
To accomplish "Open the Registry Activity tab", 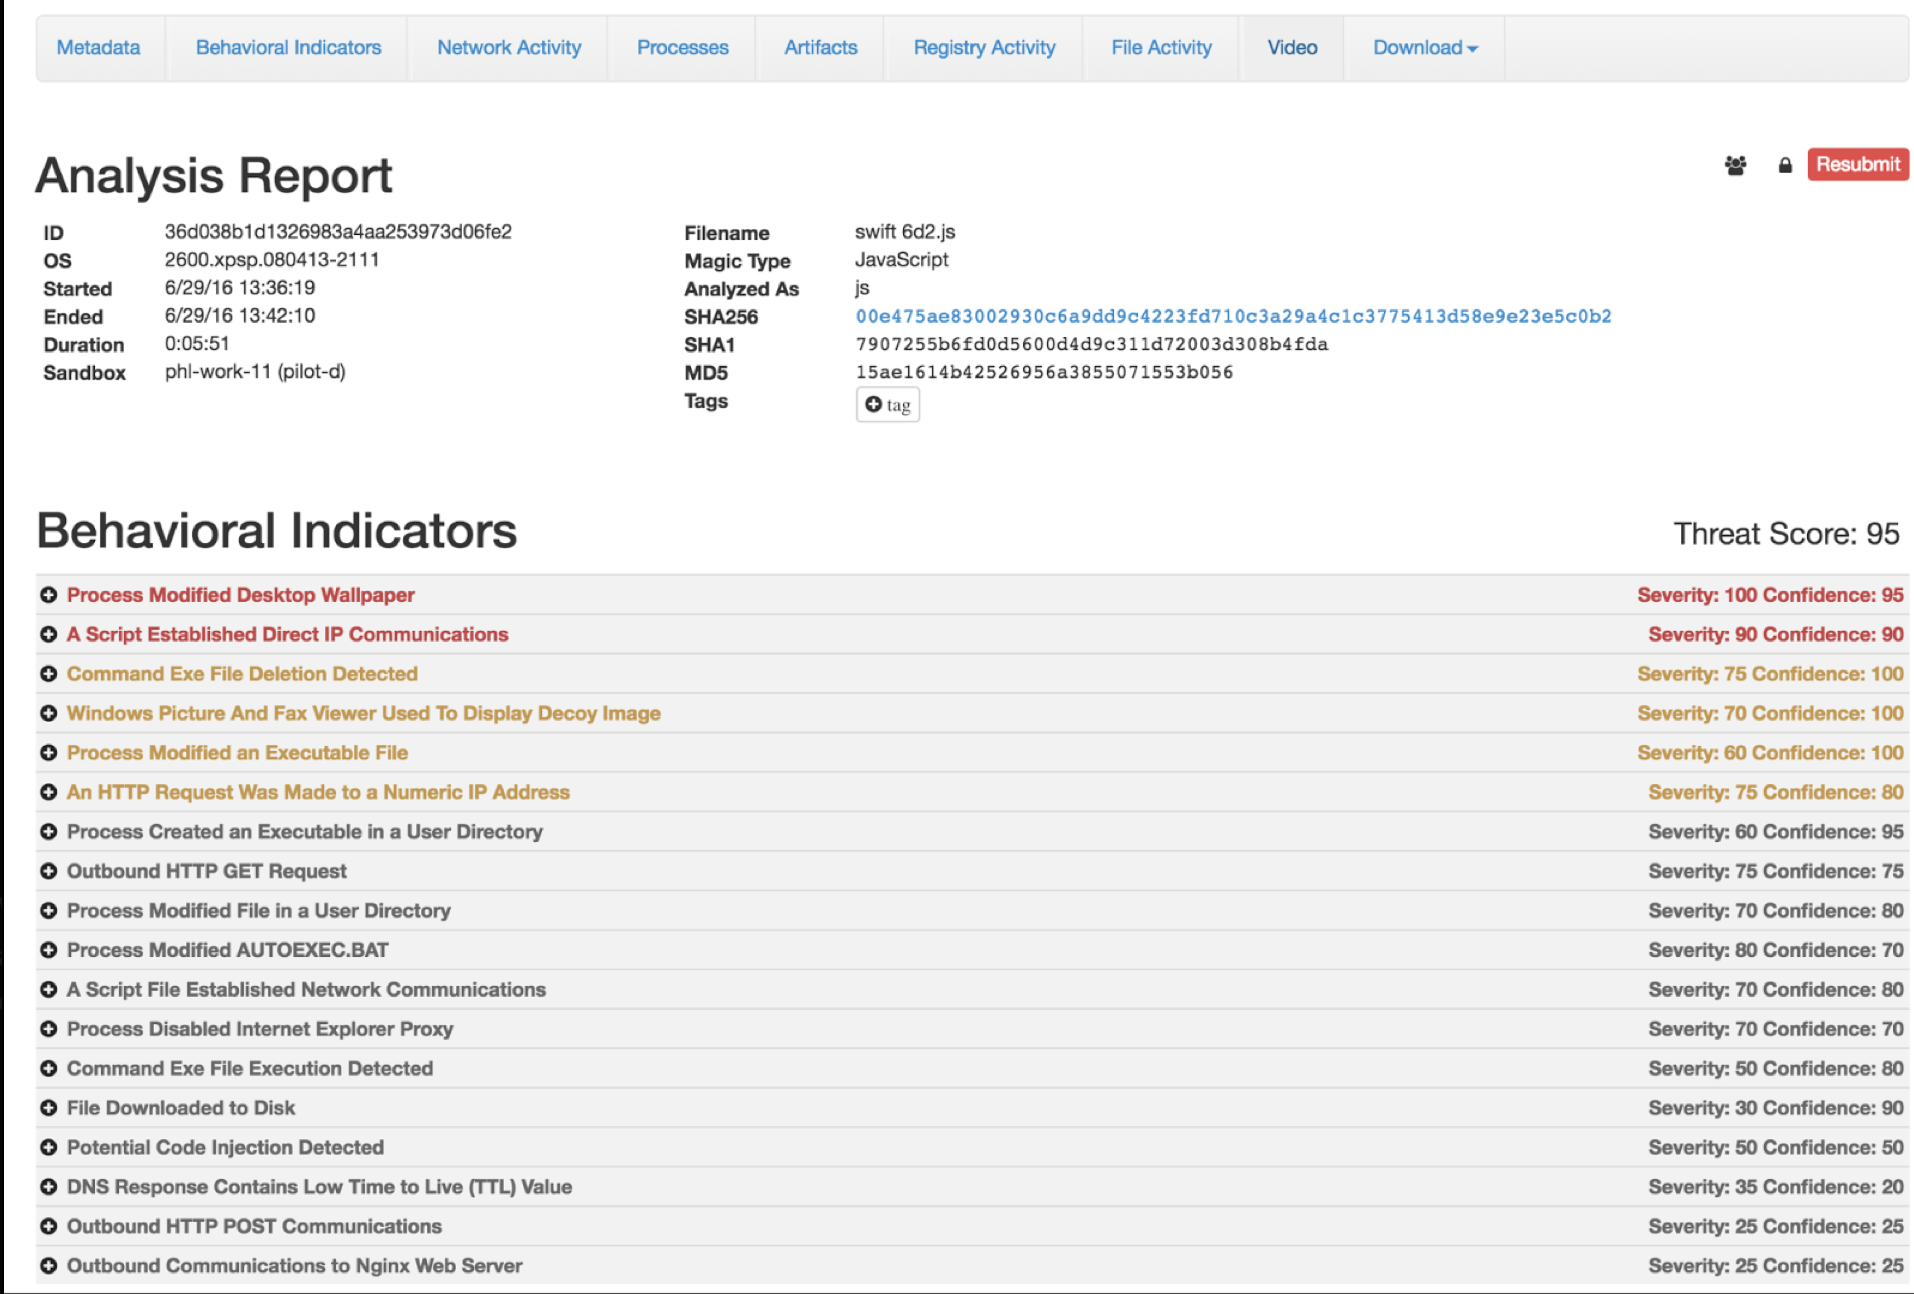I will pyautogui.click(x=983, y=48).
